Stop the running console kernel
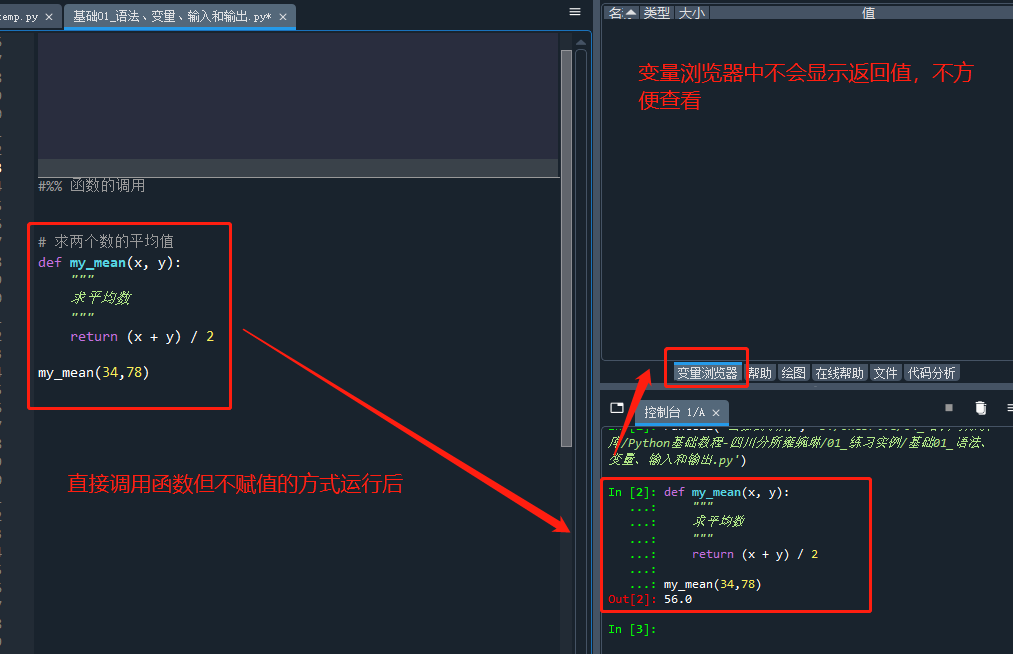This screenshot has height=654, width=1013. [x=948, y=408]
